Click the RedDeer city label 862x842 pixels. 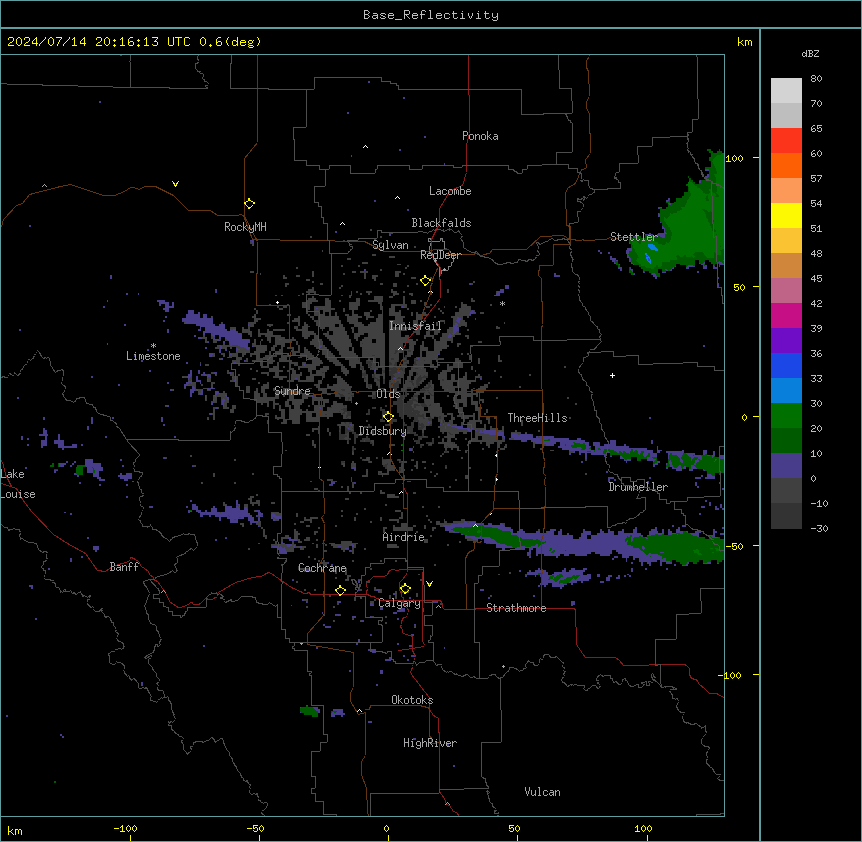tap(440, 255)
